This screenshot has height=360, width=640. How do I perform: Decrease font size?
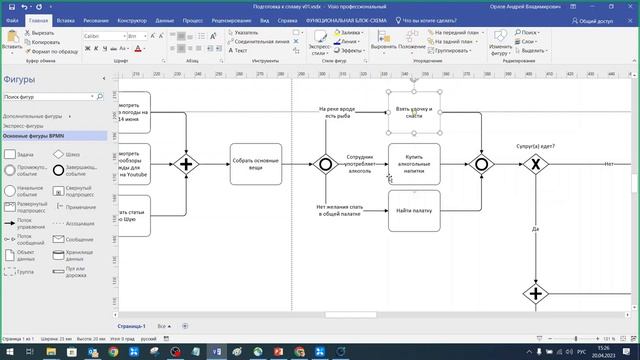tap(161, 36)
